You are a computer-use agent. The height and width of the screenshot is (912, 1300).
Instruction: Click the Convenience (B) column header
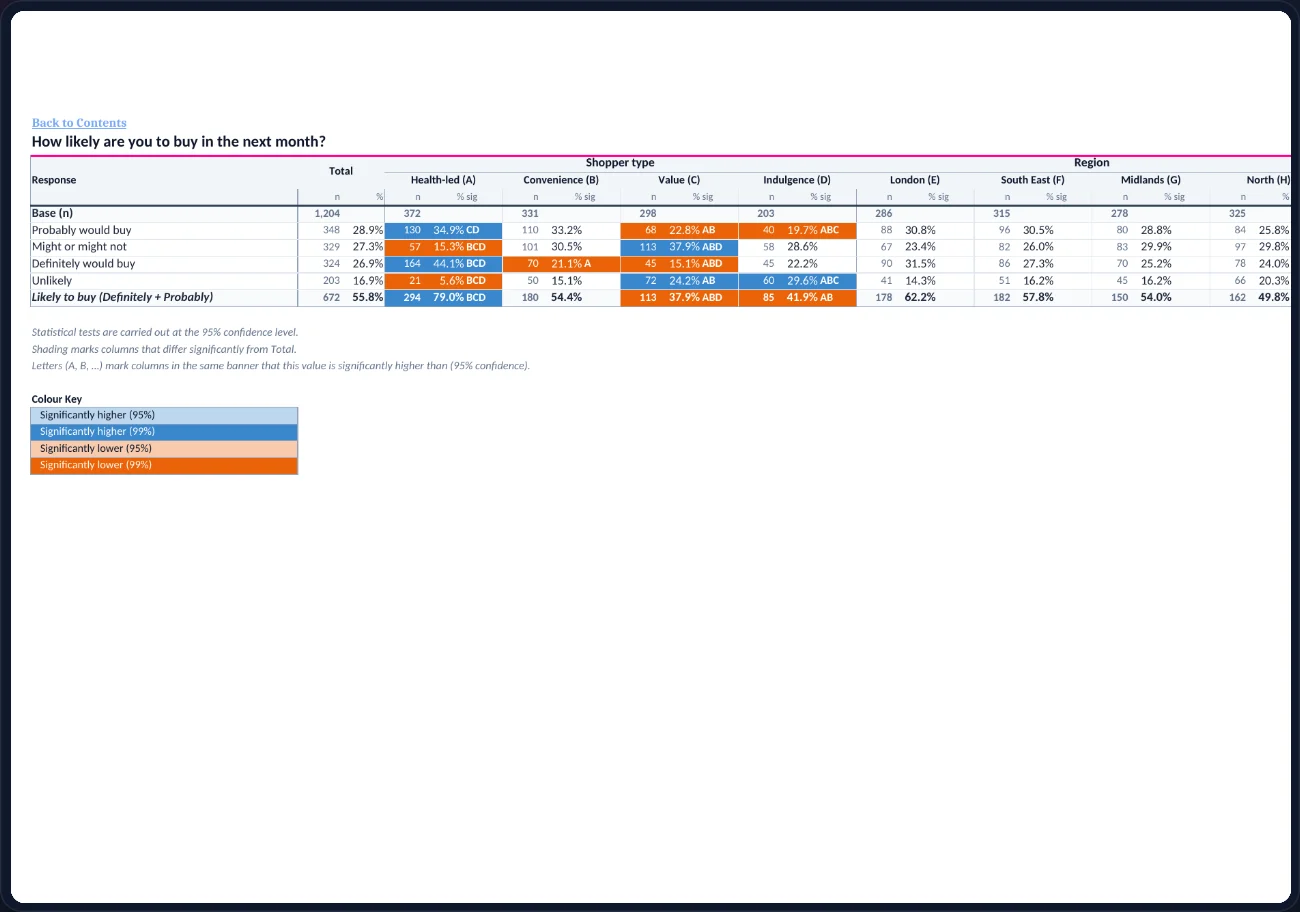point(561,180)
